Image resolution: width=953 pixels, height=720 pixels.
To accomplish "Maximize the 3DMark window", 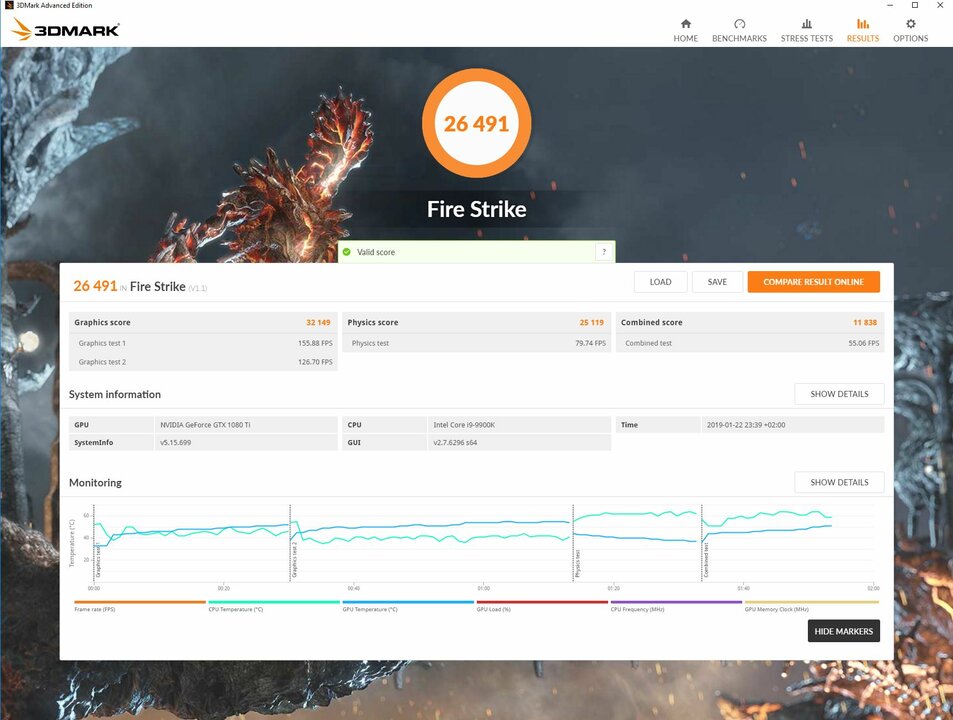I will pyautogui.click(x=915, y=5).
